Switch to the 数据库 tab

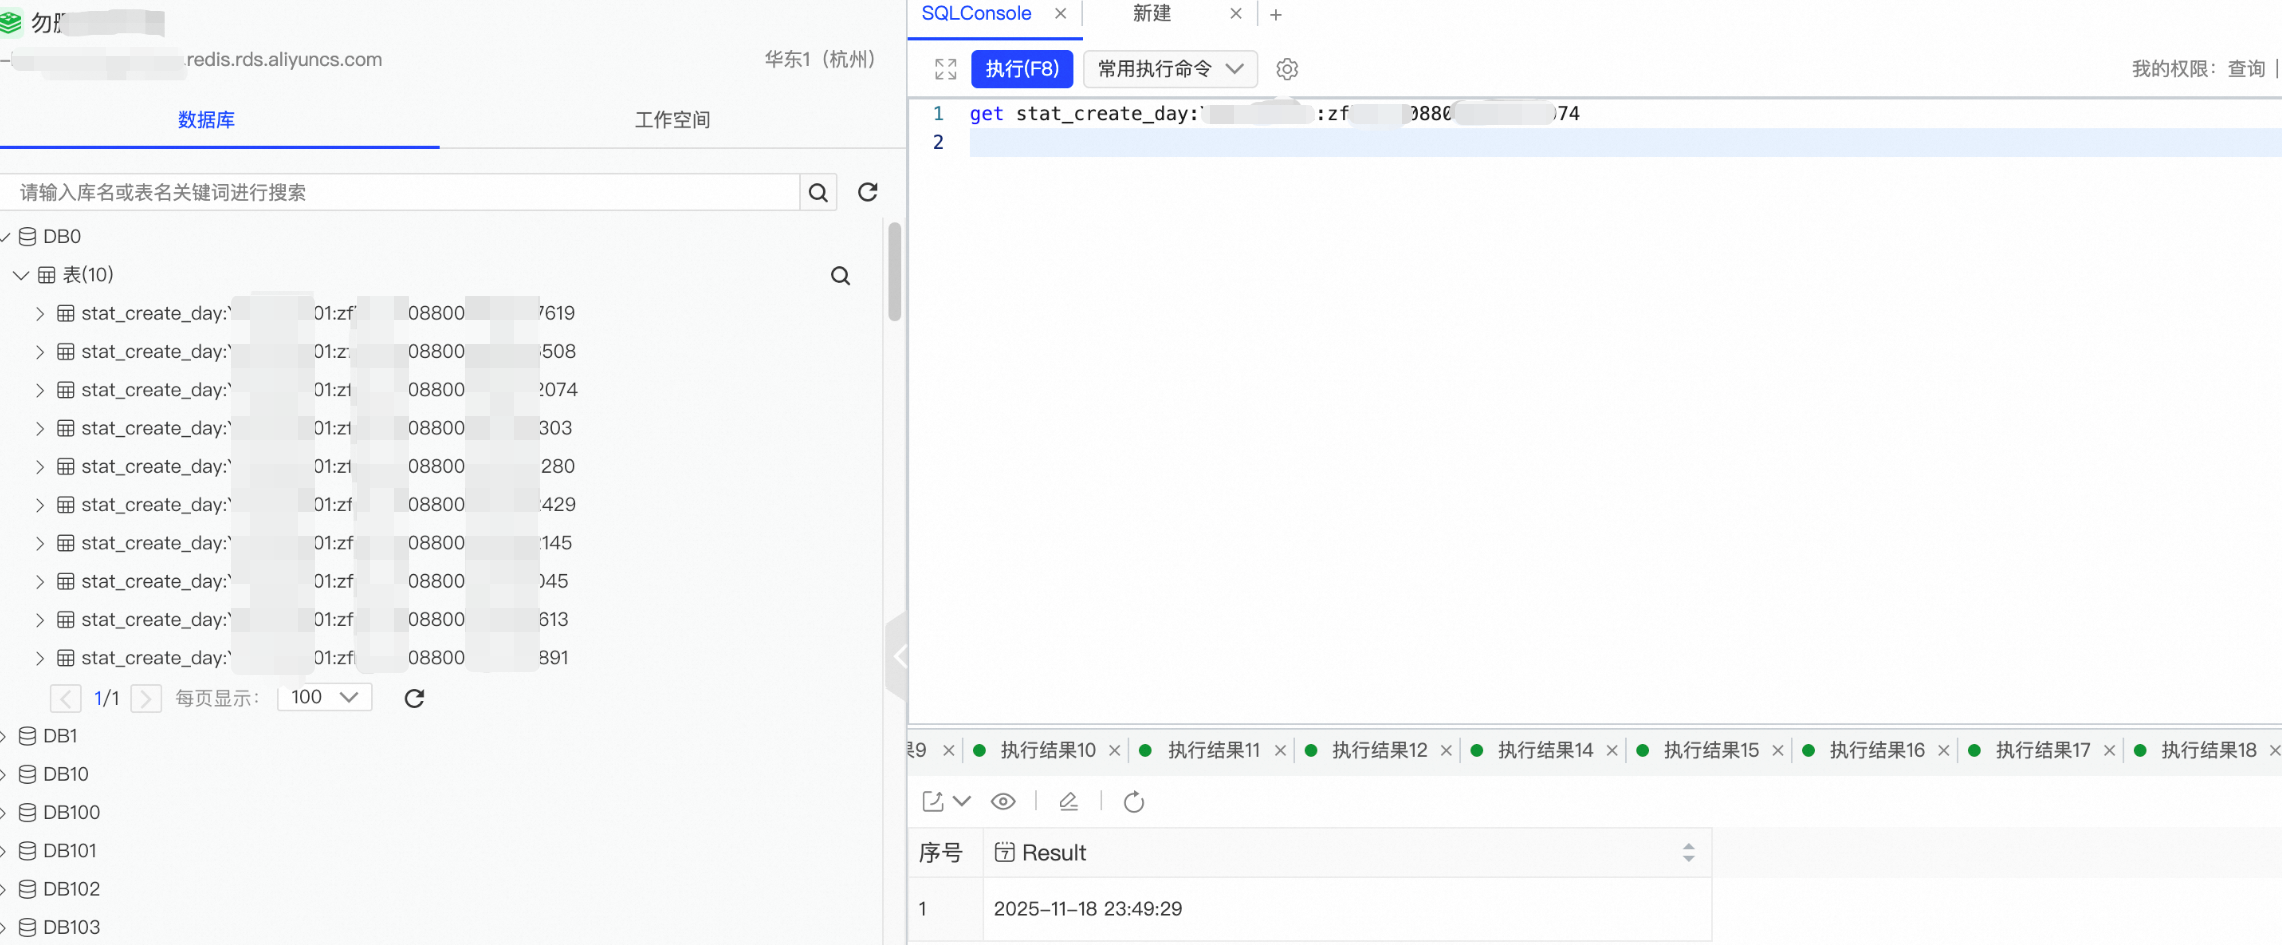coord(206,120)
